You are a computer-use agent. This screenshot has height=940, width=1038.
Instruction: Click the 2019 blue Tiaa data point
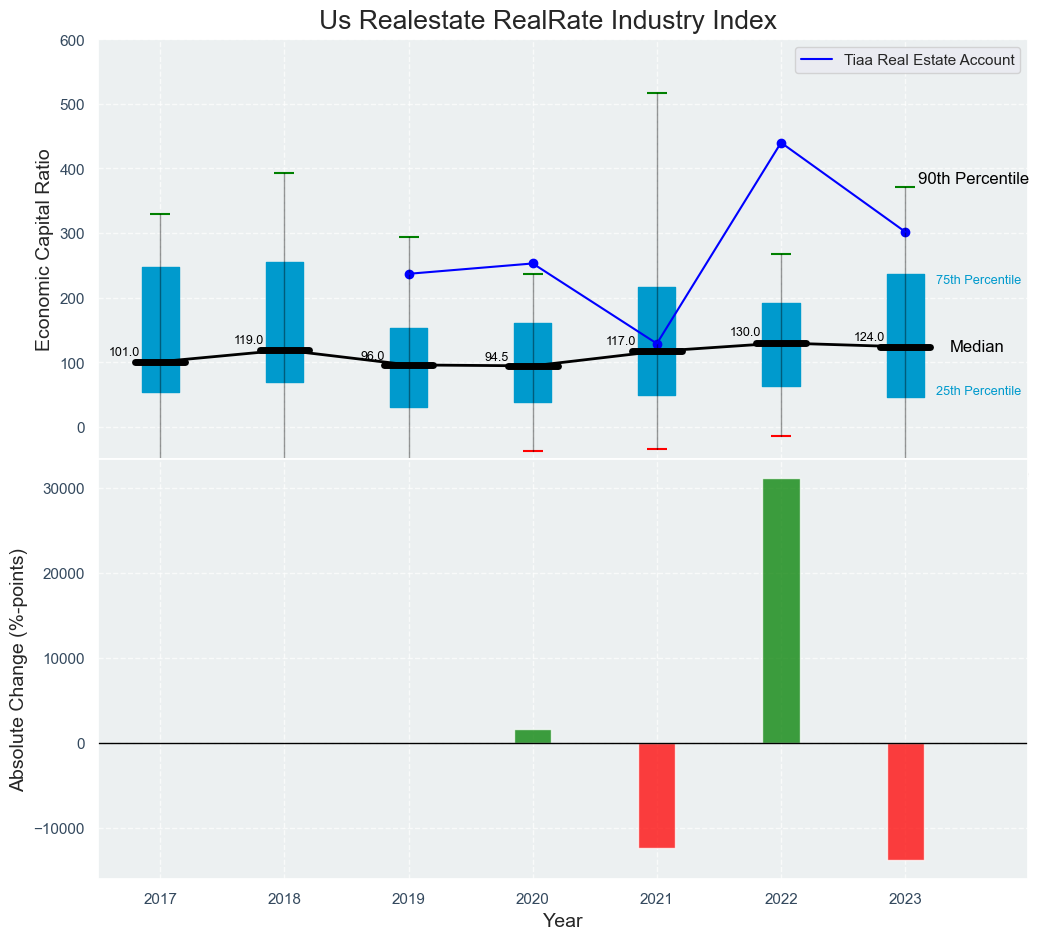[409, 274]
